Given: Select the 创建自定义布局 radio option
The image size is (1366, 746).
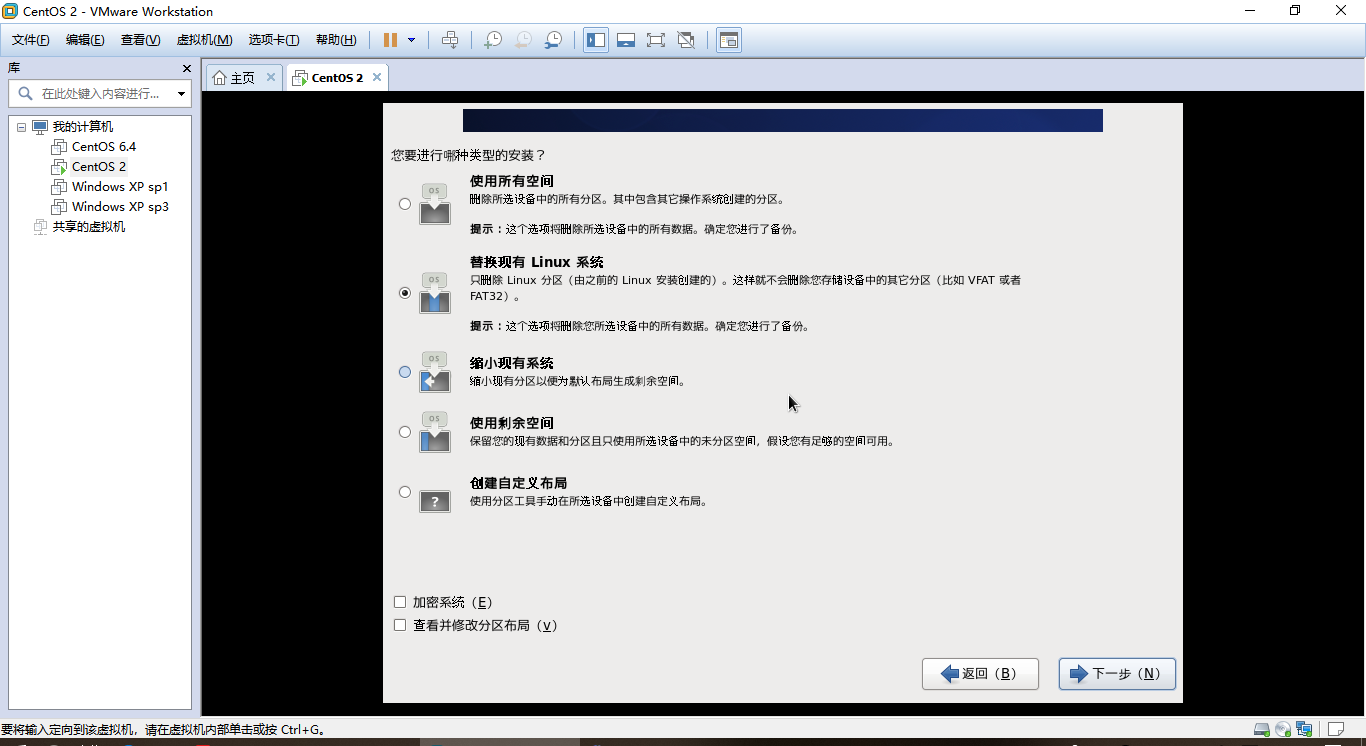Looking at the screenshot, I should [x=404, y=491].
